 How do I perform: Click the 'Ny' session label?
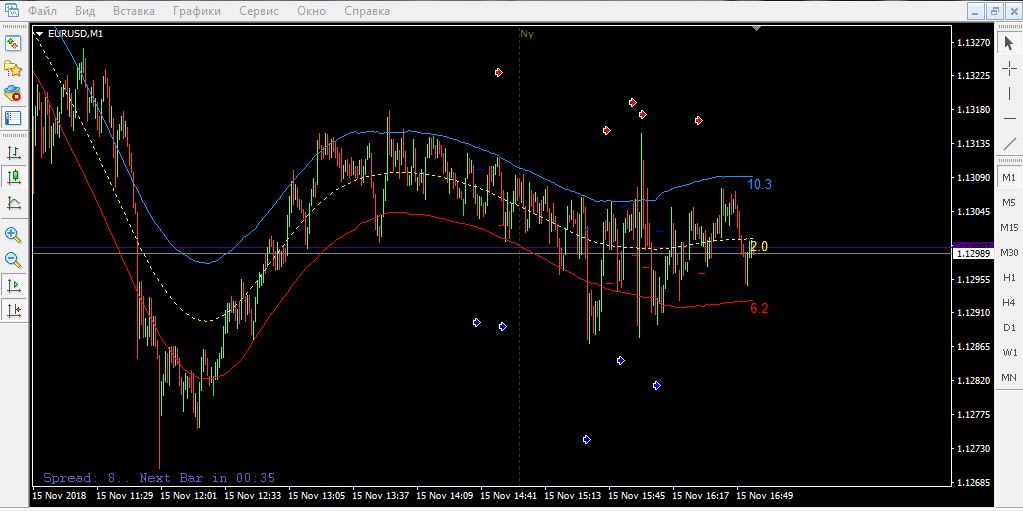click(527, 34)
